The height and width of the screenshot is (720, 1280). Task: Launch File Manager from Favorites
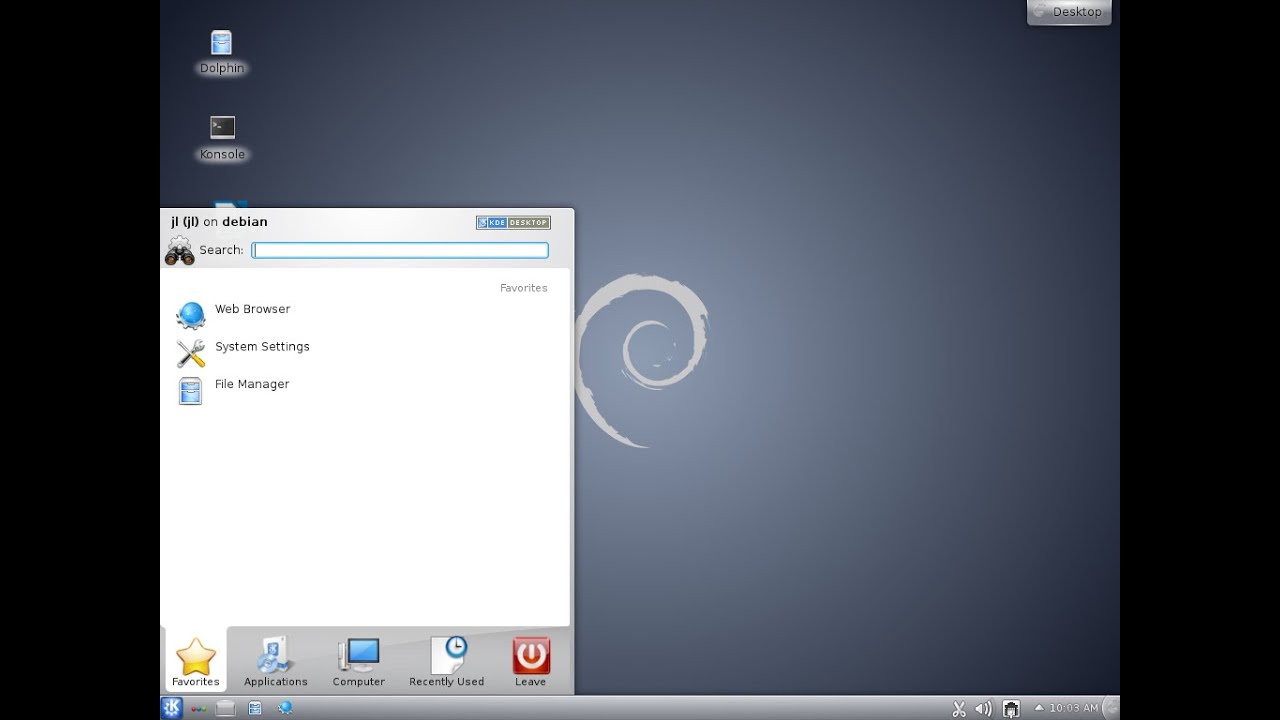365,388
